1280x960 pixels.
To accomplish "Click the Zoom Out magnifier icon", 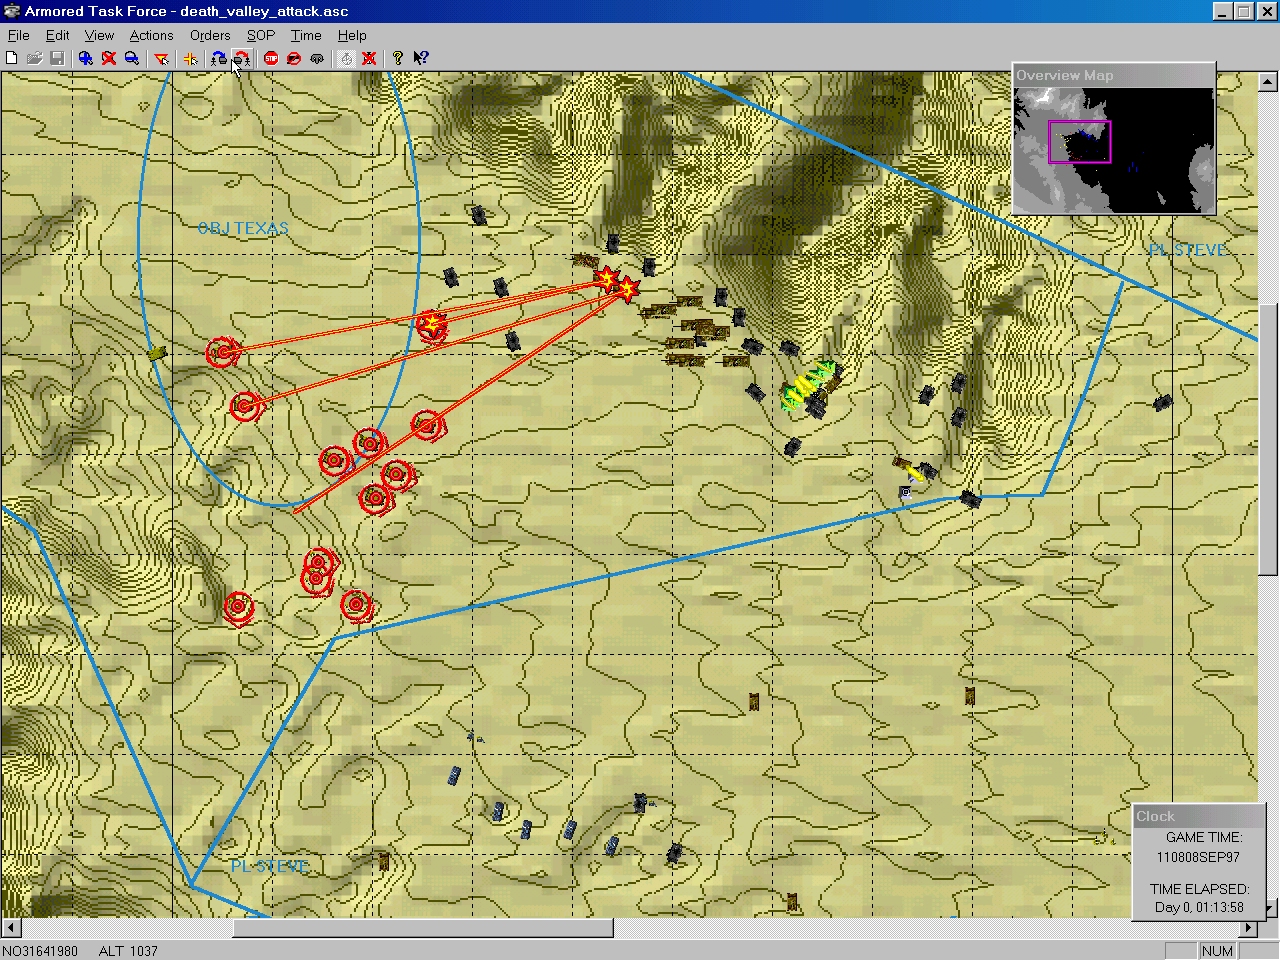I will 132,58.
